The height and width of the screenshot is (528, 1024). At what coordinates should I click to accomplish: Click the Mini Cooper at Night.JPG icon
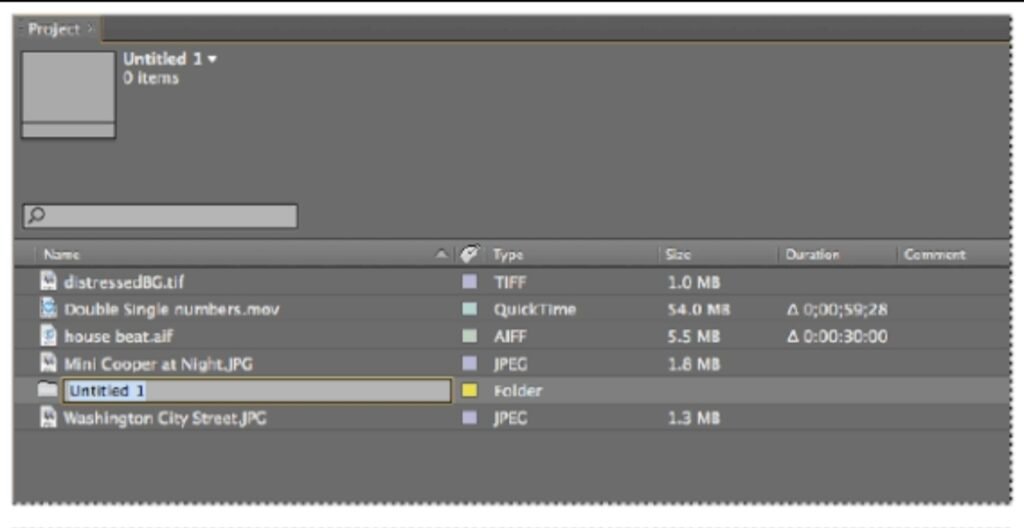(47, 364)
